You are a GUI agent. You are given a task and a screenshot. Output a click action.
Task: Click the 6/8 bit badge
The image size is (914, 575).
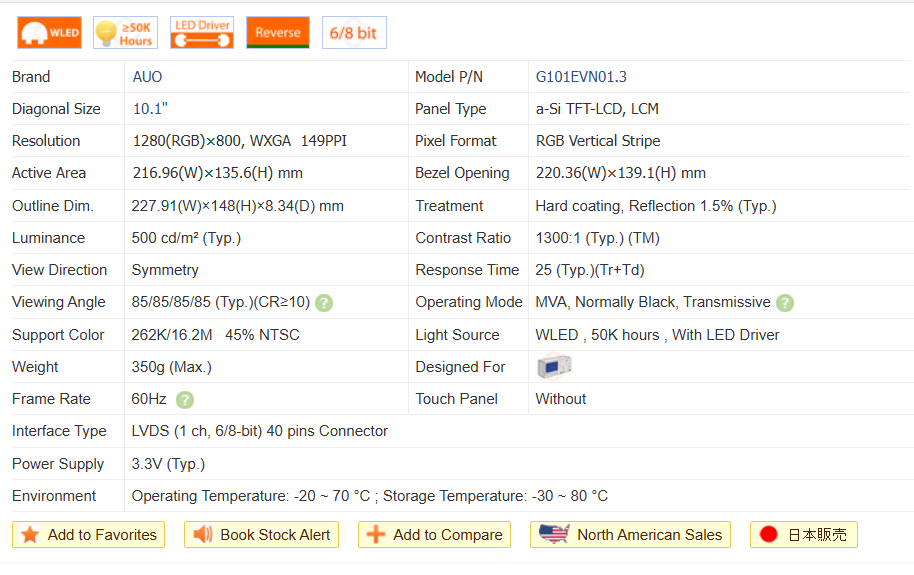(x=353, y=33)
